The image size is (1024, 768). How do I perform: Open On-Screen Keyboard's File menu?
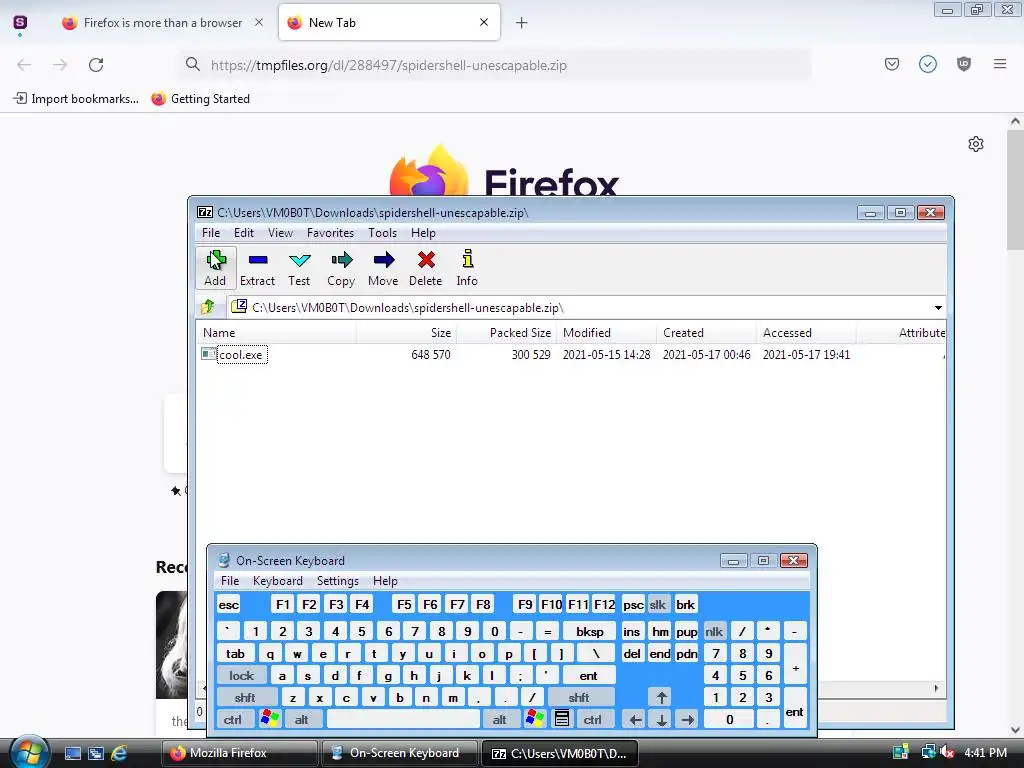coord(230,581)
